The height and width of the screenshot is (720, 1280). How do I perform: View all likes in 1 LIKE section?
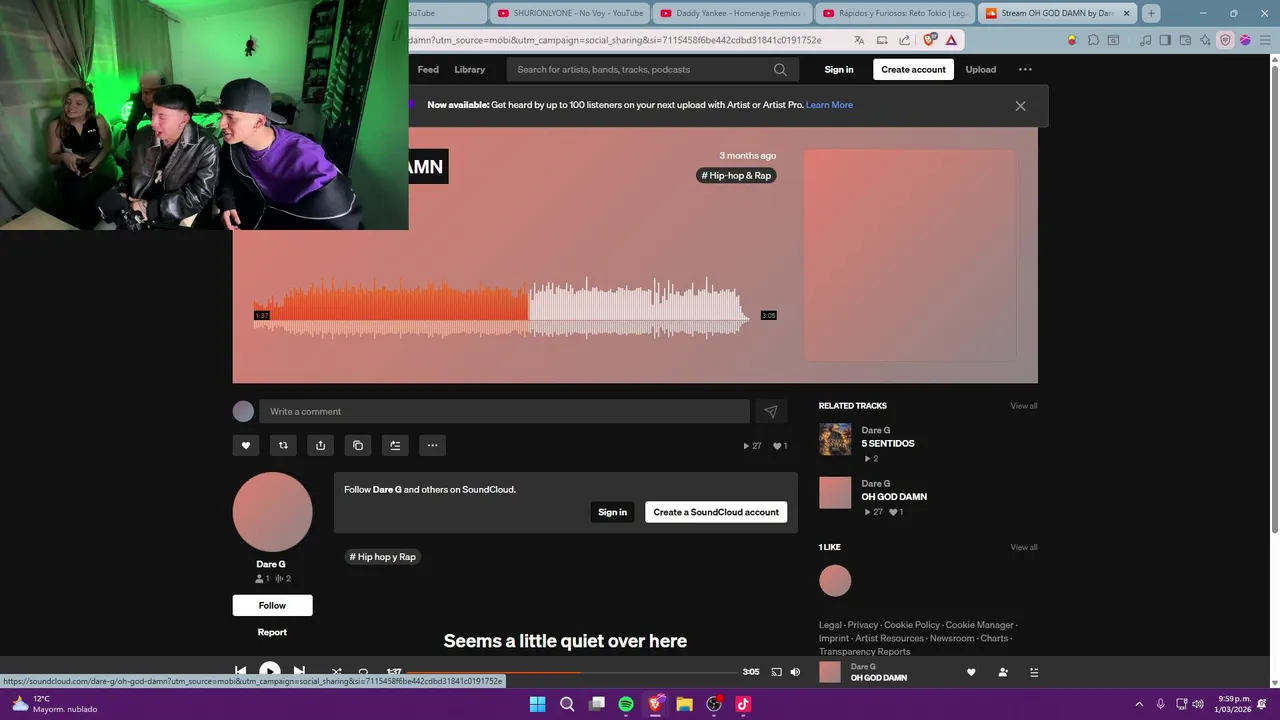[1024, 547]
